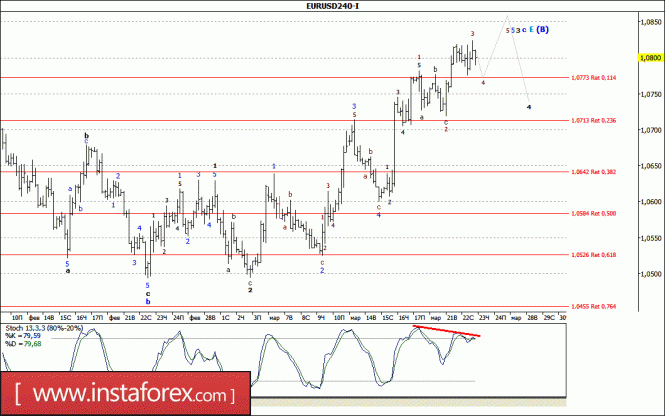Select the 1,0455 Ret 0,764 level label

[594, 306]
